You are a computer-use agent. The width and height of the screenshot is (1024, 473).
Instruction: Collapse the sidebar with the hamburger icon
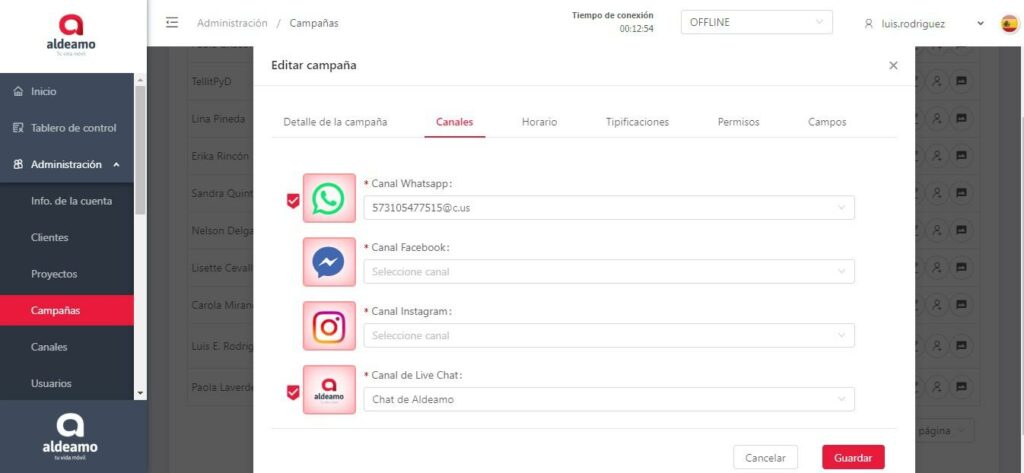[x=172, y=23]
